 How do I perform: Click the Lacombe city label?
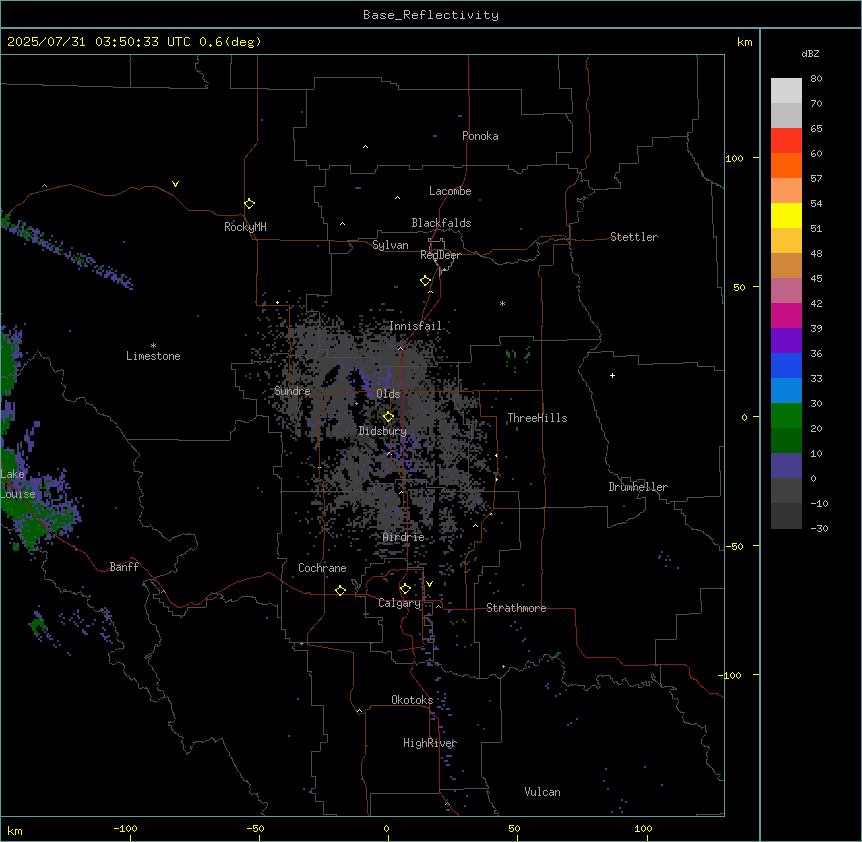(x=450, y=191)
